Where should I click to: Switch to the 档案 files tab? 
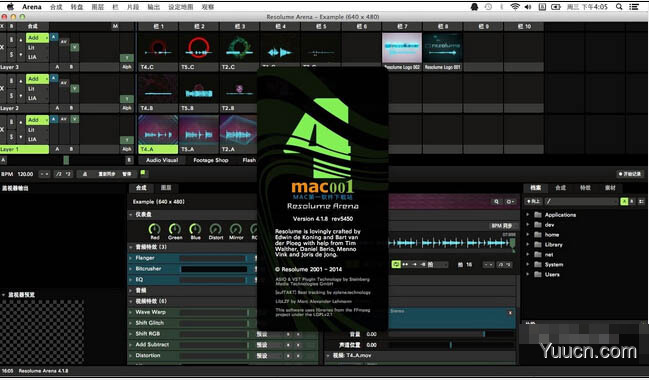(536, 188)
